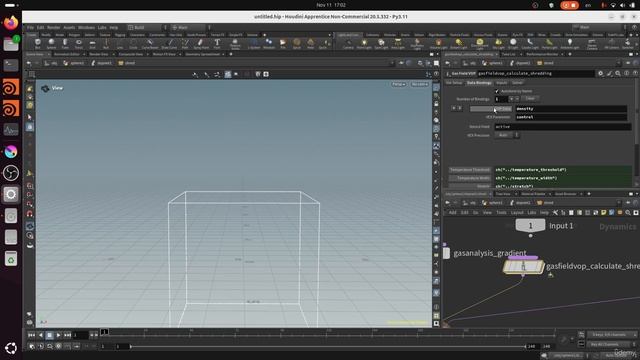Viewport: 640px width, 360px height.
Task: Select the Font shelf tool
Action: (x=217, y=43)
